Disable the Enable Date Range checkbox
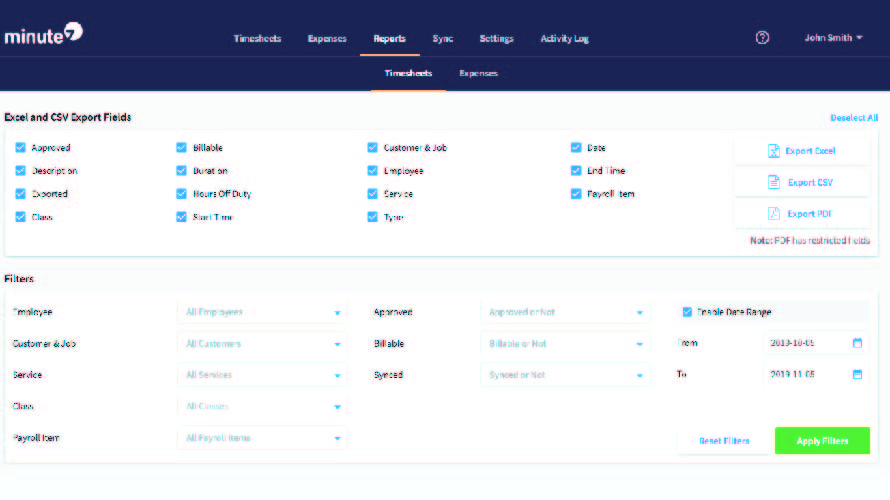Screen dimensions: 890x500 pyautogui.click(x=687, y=312)
